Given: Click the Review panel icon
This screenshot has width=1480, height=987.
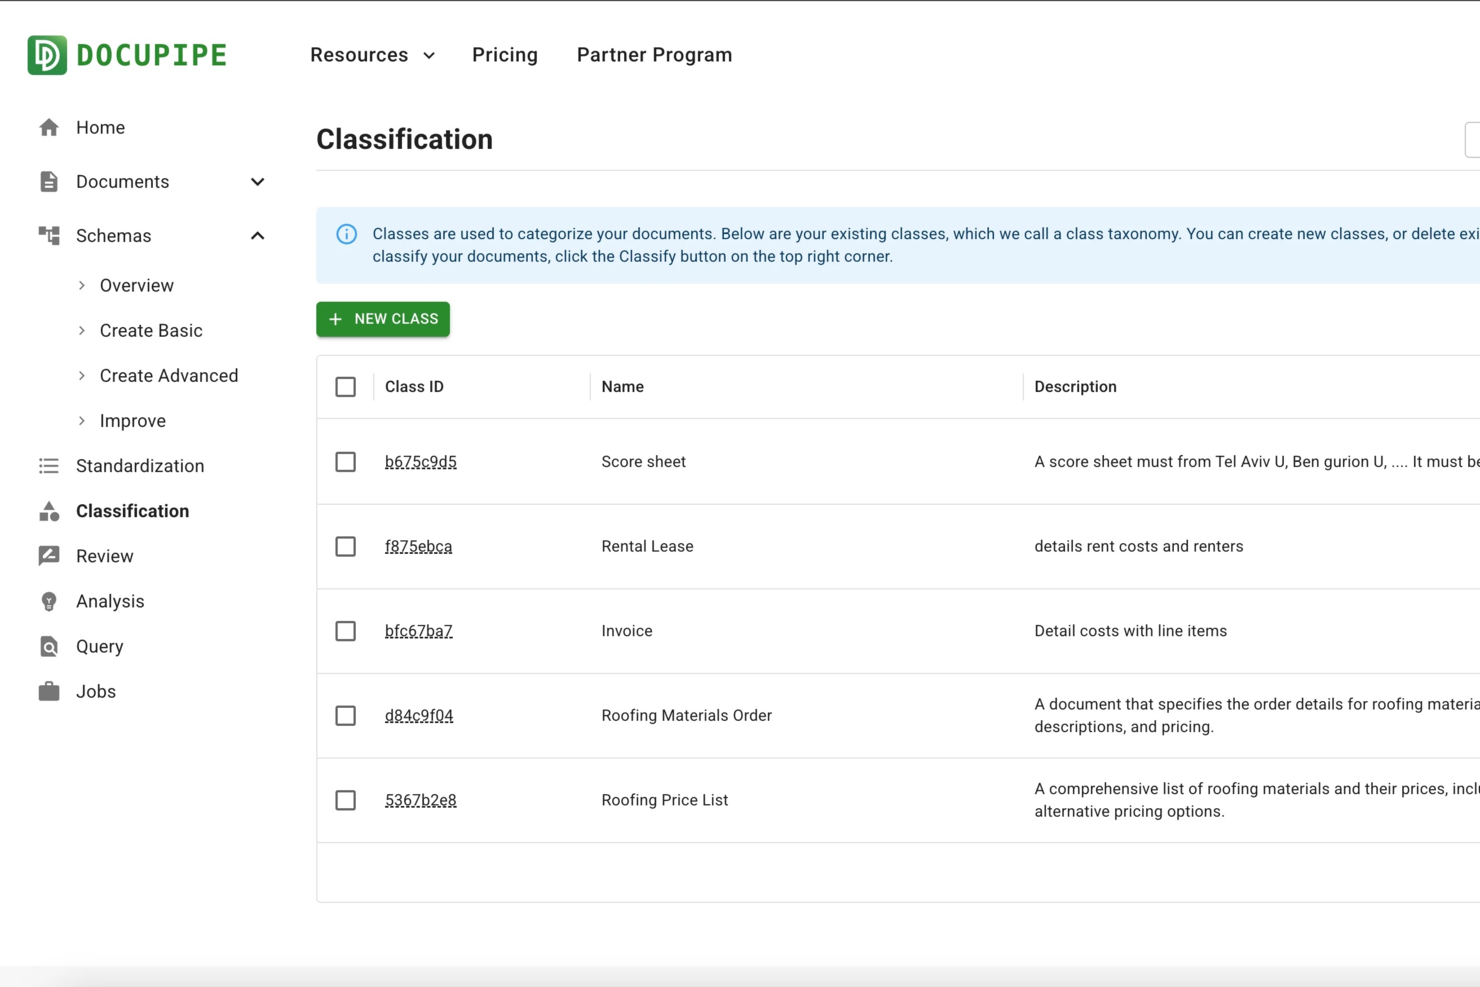Looking at the screenshot, I should pyautogui.click(x=48, y=556).
